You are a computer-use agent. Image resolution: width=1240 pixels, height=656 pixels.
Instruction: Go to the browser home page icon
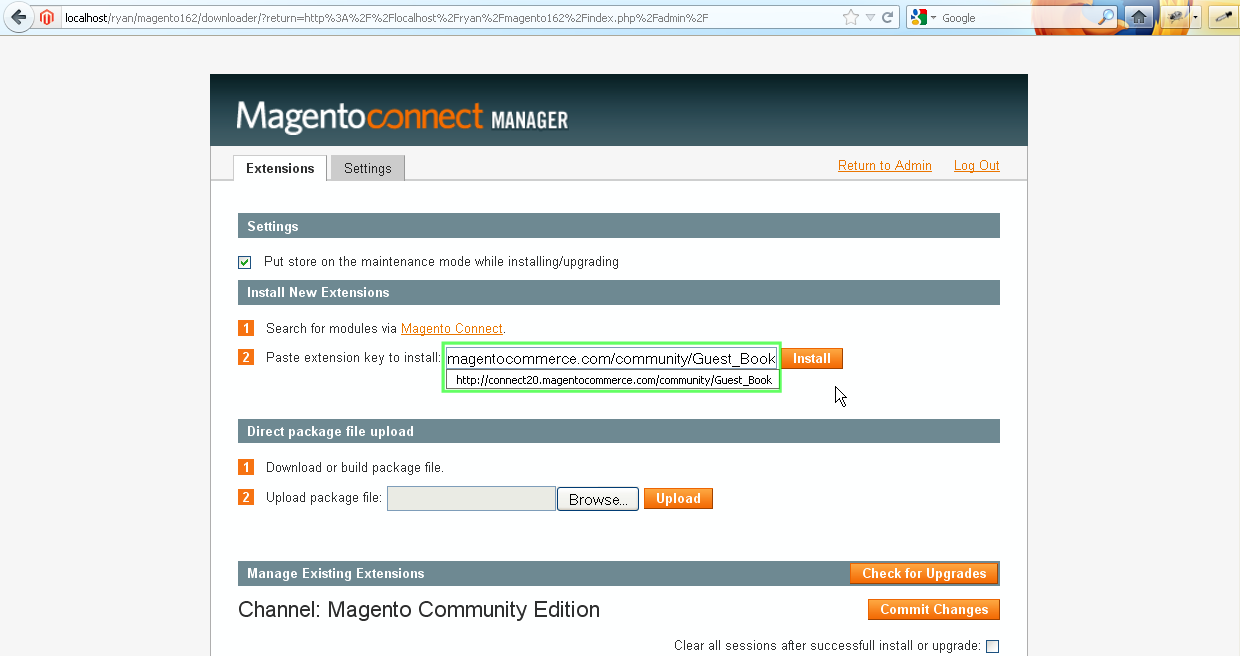click(x=1137, y=17)
